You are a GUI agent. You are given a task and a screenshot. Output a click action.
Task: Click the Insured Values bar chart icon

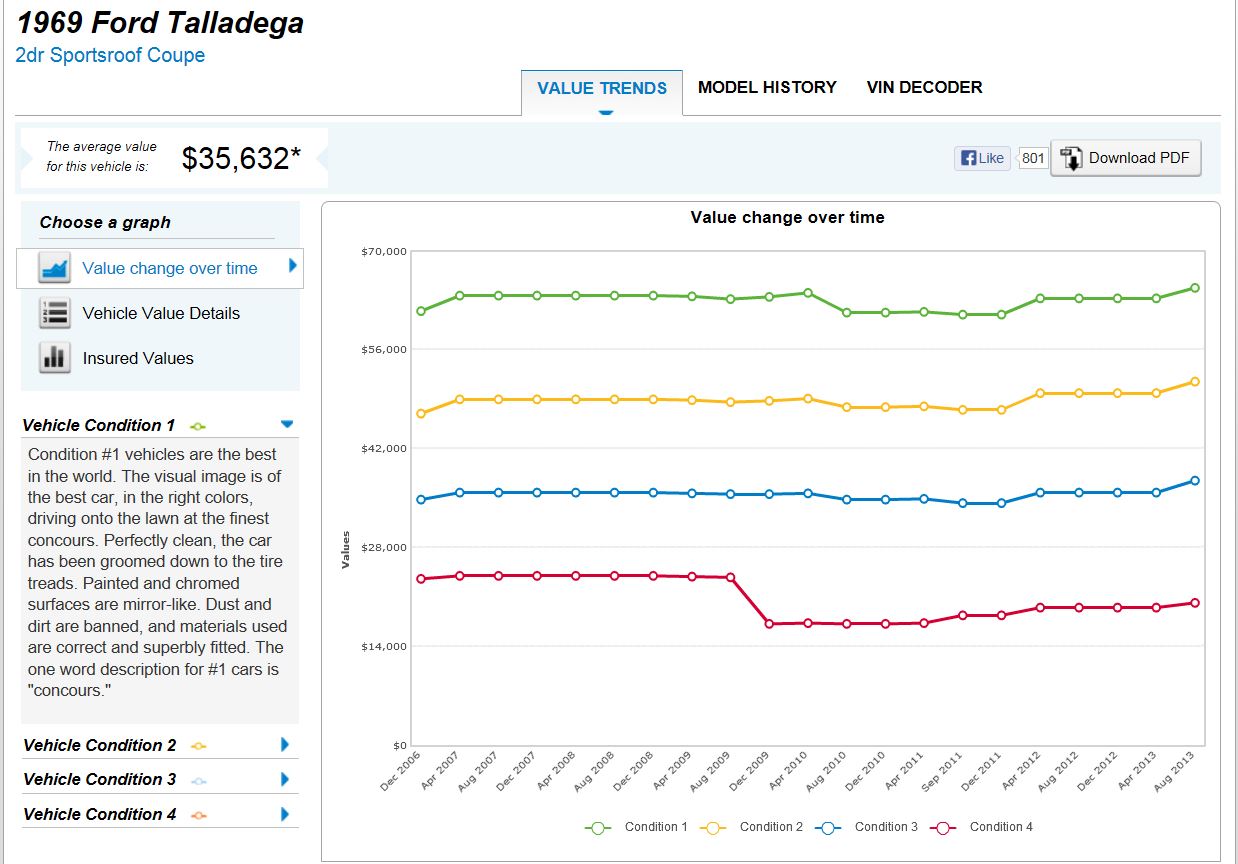(54, 358)
